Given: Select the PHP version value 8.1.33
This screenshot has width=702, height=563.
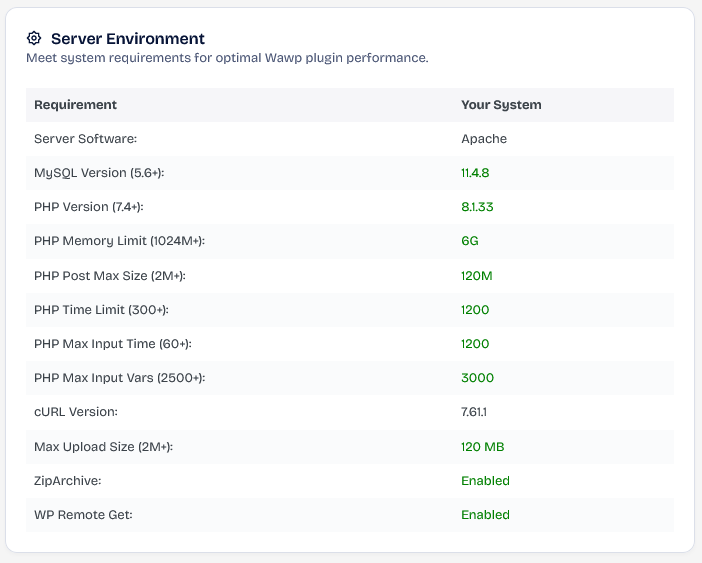Looking at the screenshot, I should click(x=477, y=207).
